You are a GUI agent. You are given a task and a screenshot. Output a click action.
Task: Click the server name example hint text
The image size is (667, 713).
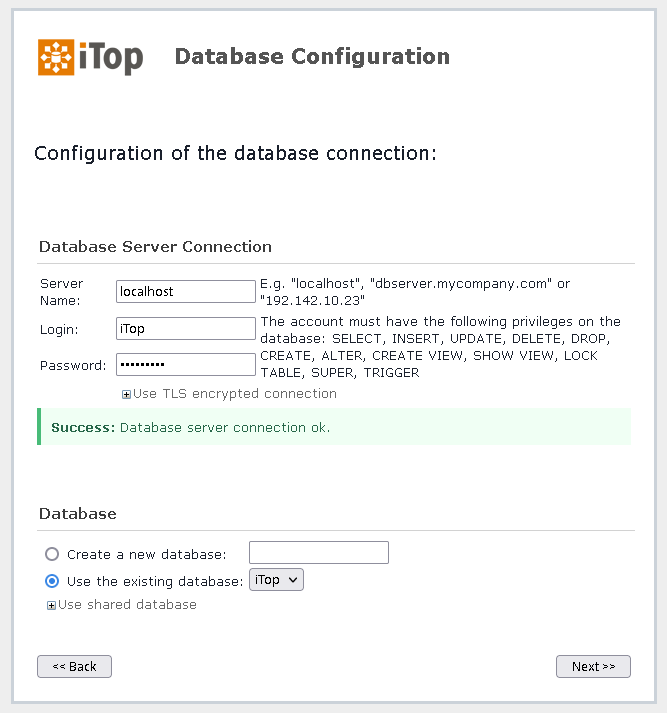point(415,292)
